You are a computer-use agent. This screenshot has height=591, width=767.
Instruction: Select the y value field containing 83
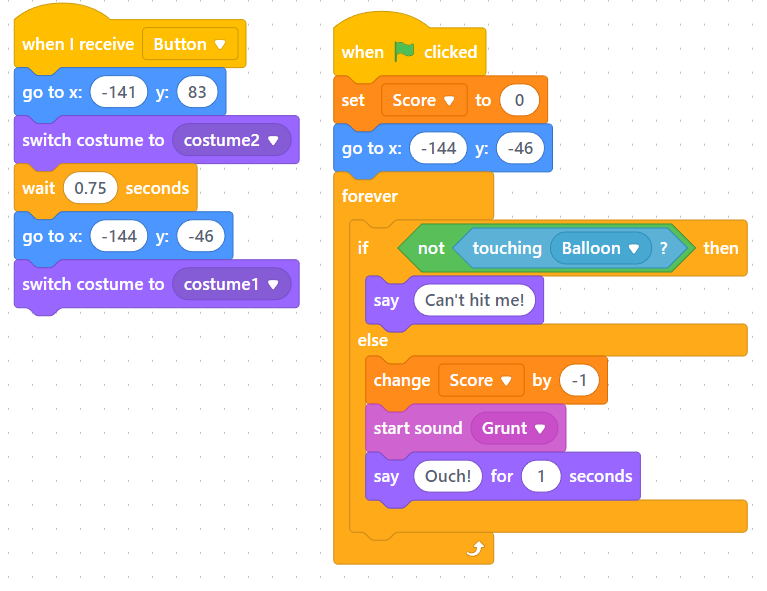197,92
